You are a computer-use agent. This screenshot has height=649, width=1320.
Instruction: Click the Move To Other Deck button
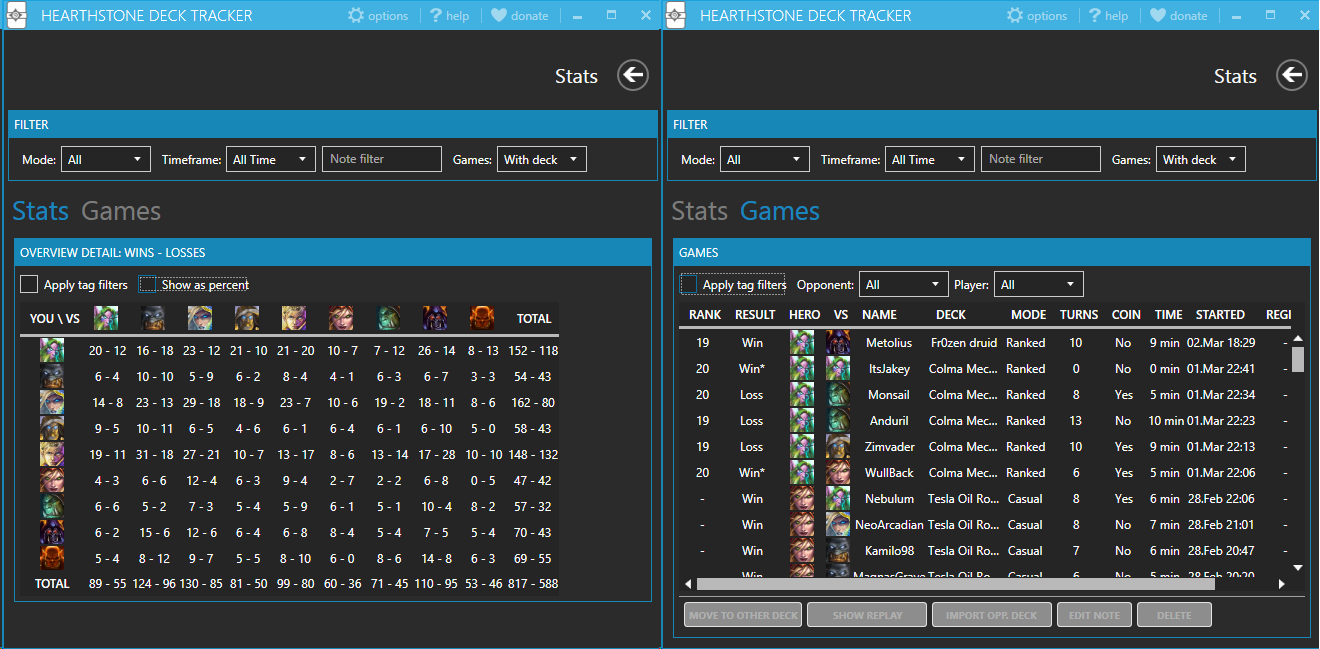[x=744, y=615]
